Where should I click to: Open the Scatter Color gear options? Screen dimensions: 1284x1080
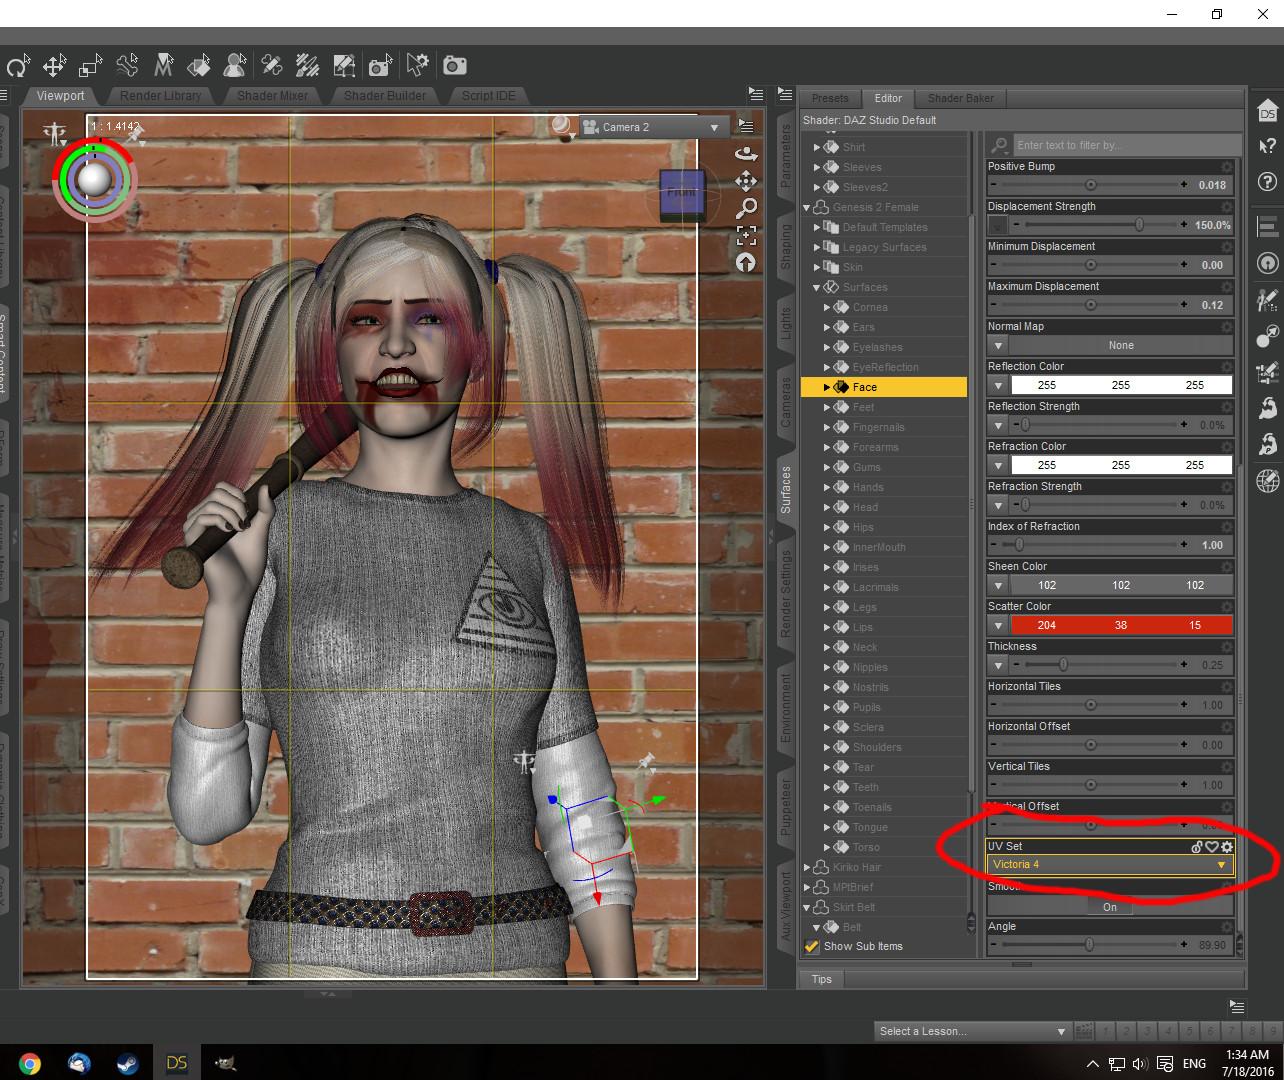pos(1227,606)
